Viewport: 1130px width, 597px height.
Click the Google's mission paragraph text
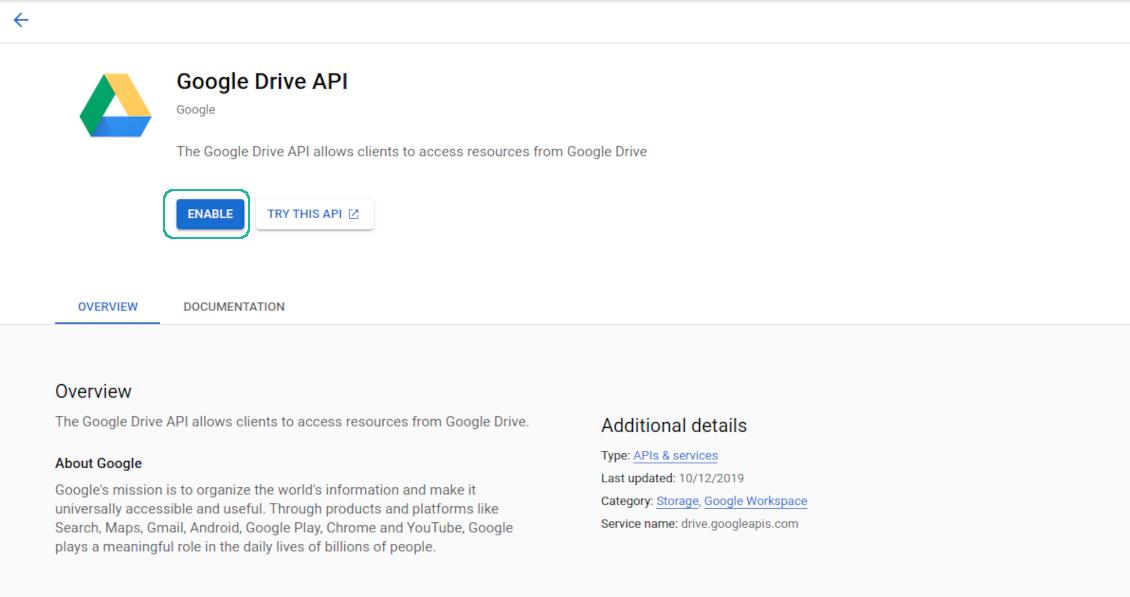tap(284, 518)
